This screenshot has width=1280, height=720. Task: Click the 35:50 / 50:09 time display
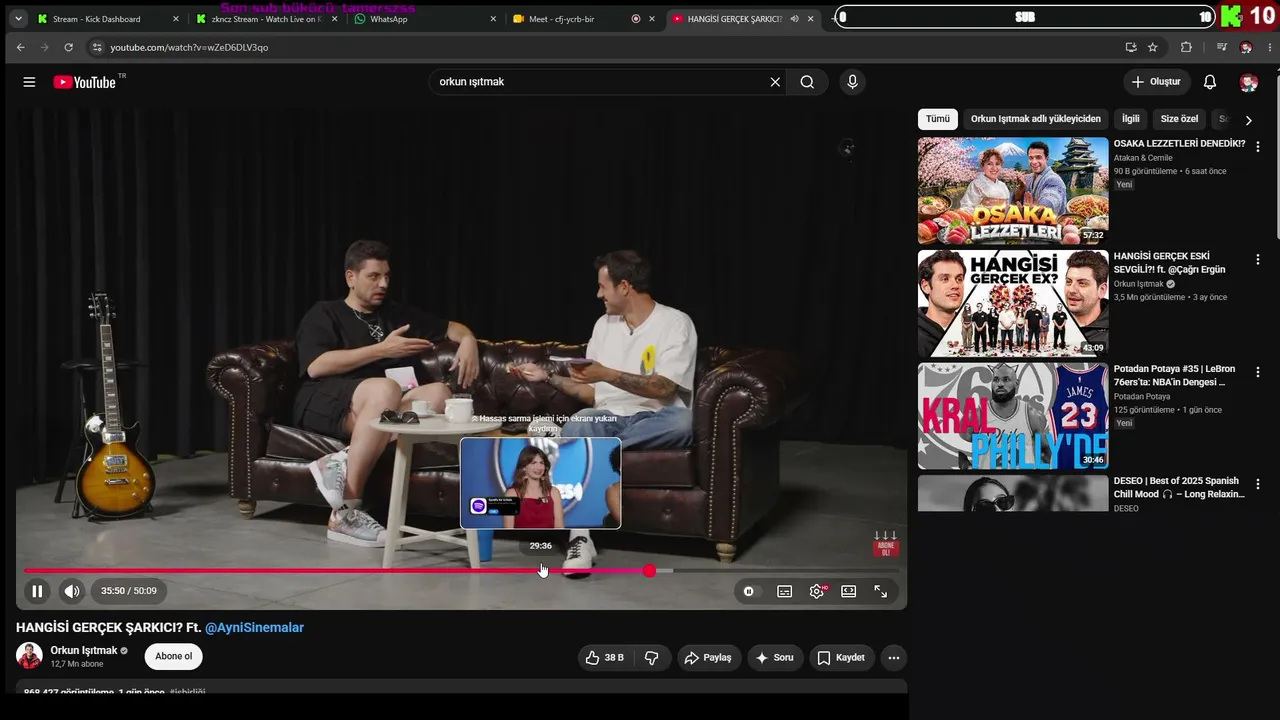129,591
